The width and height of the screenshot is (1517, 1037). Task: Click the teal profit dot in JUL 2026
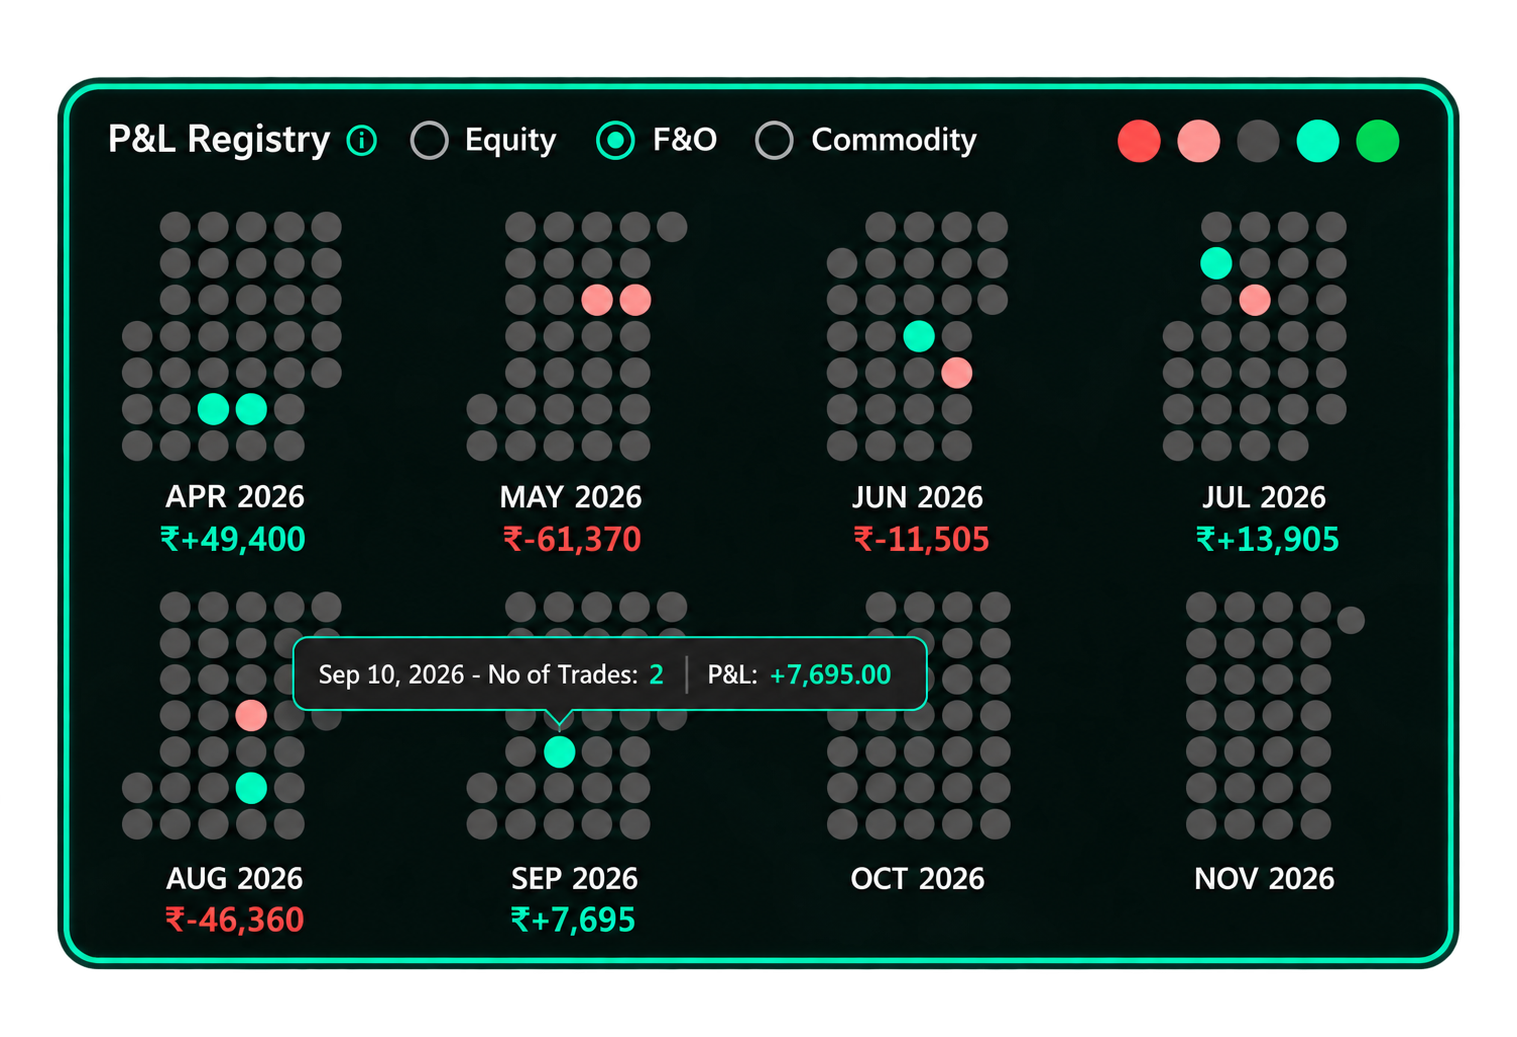tap(1216, 263)
